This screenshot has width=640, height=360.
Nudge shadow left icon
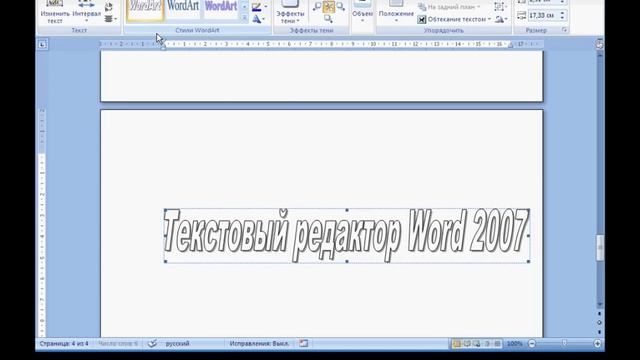click(317, 7)
